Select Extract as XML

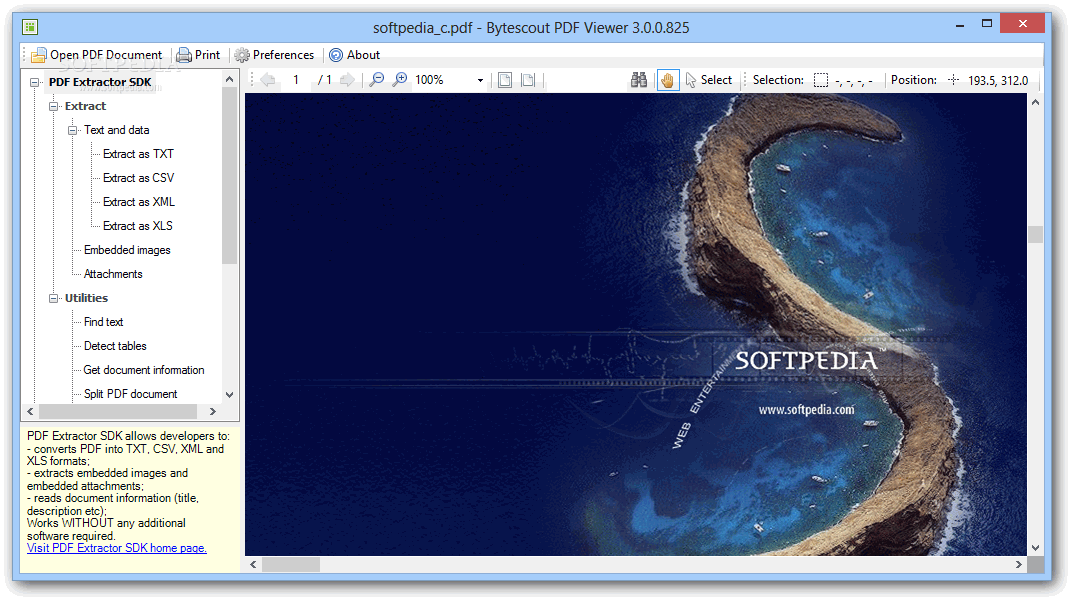[139, 202]
